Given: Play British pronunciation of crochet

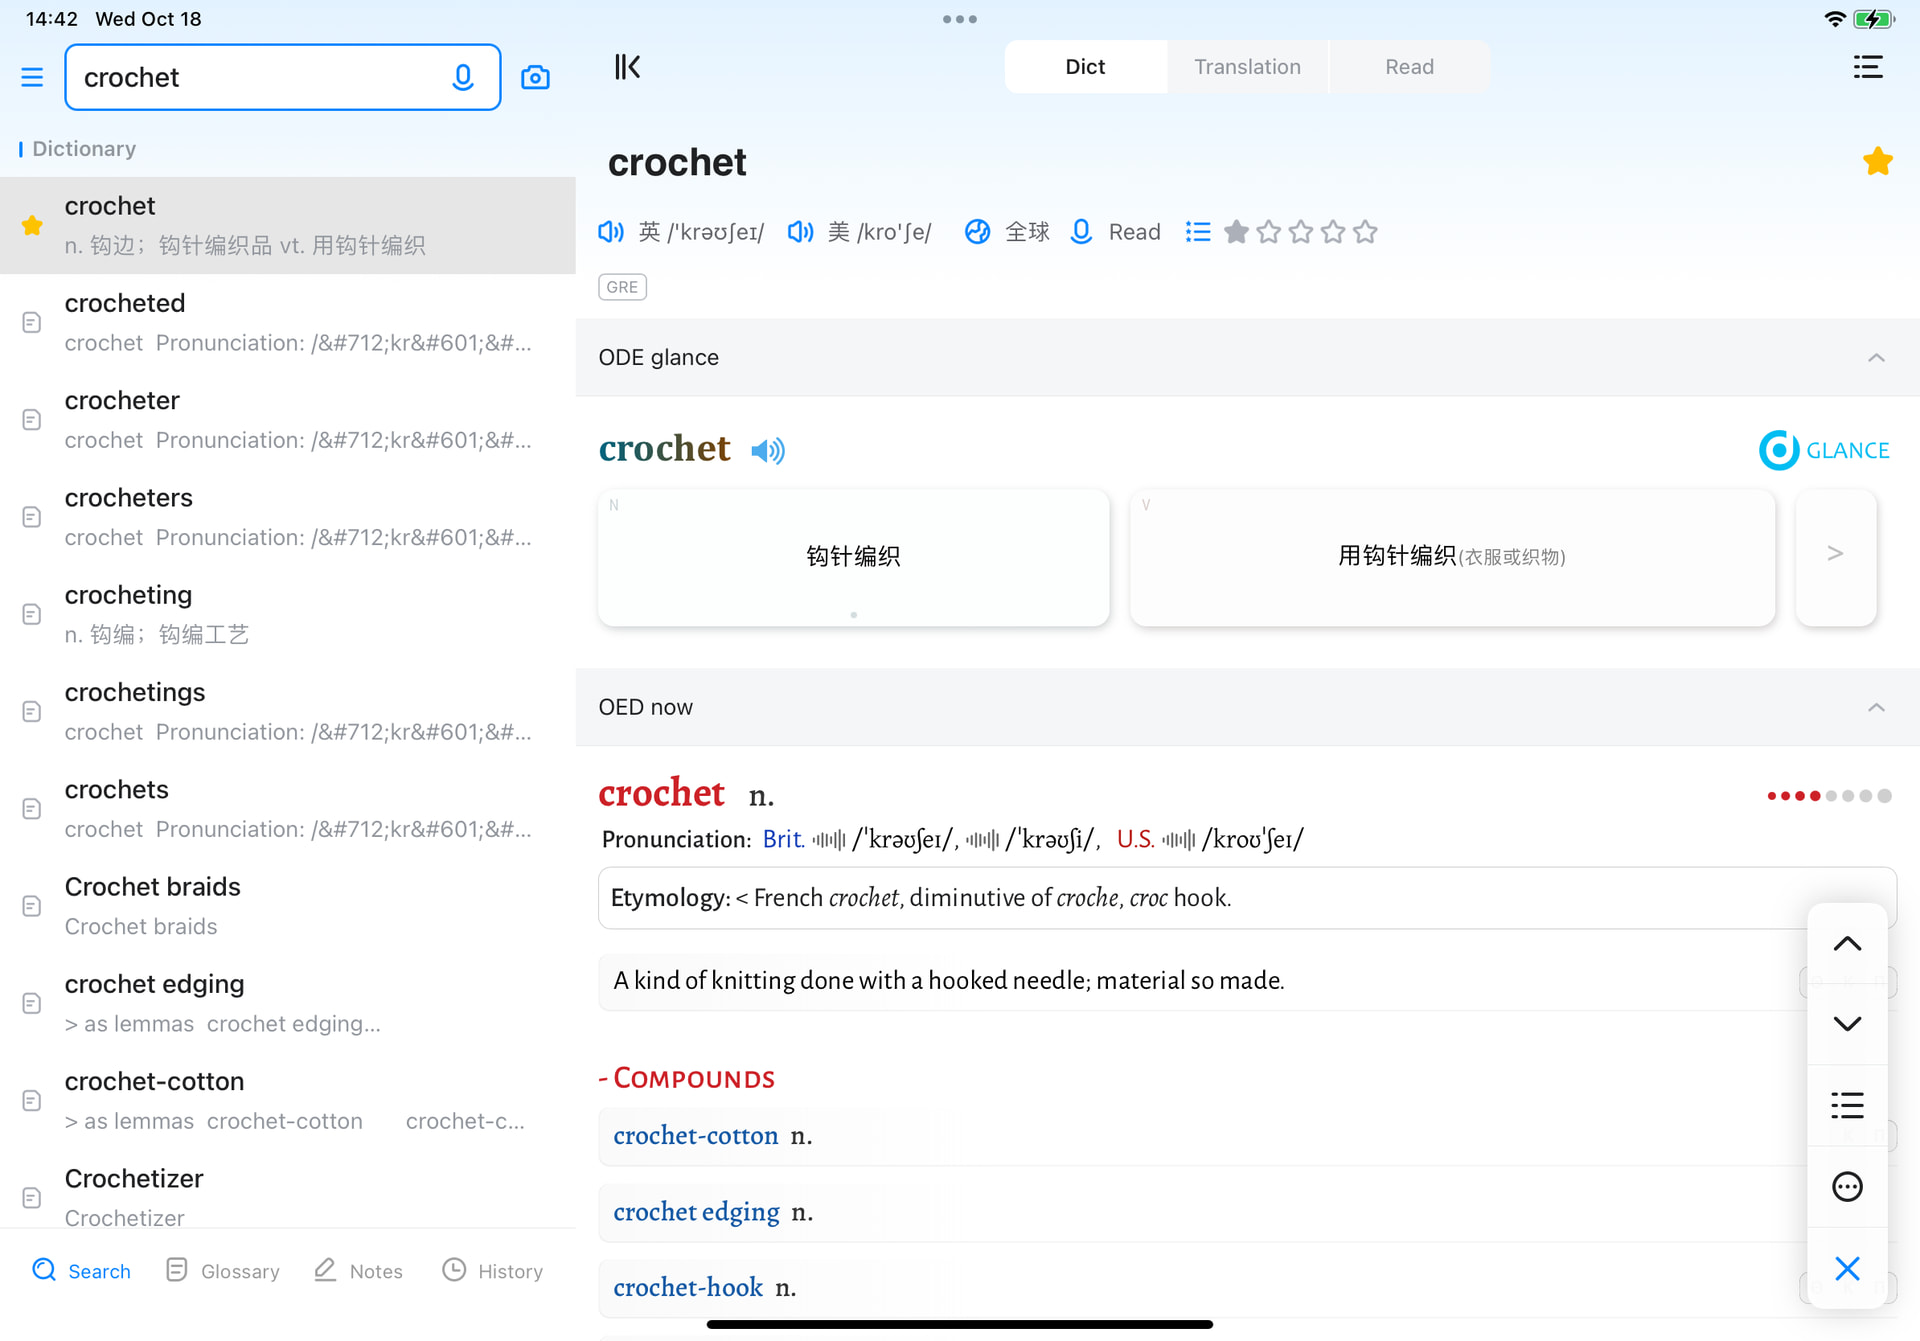Looking at the screenshot, I should [610, 232].
